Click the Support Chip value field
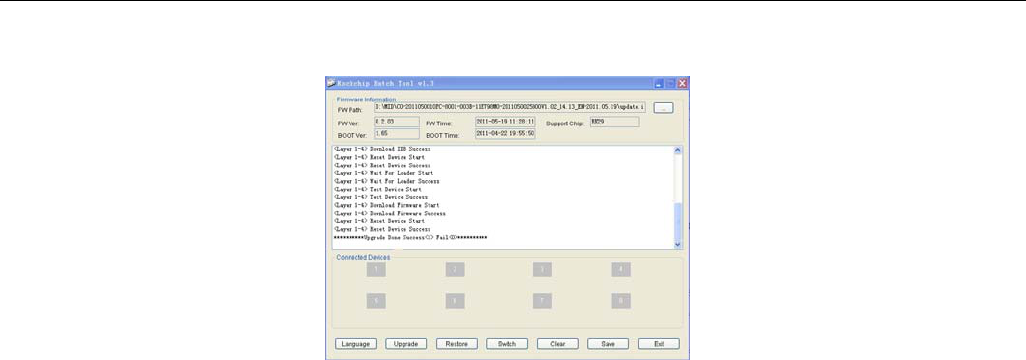 (614, 122)
